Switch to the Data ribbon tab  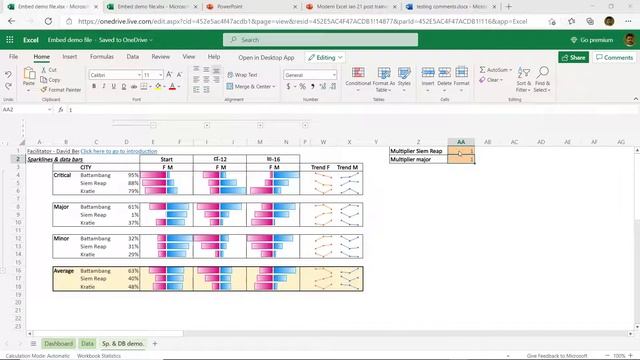tap(133, 57)
